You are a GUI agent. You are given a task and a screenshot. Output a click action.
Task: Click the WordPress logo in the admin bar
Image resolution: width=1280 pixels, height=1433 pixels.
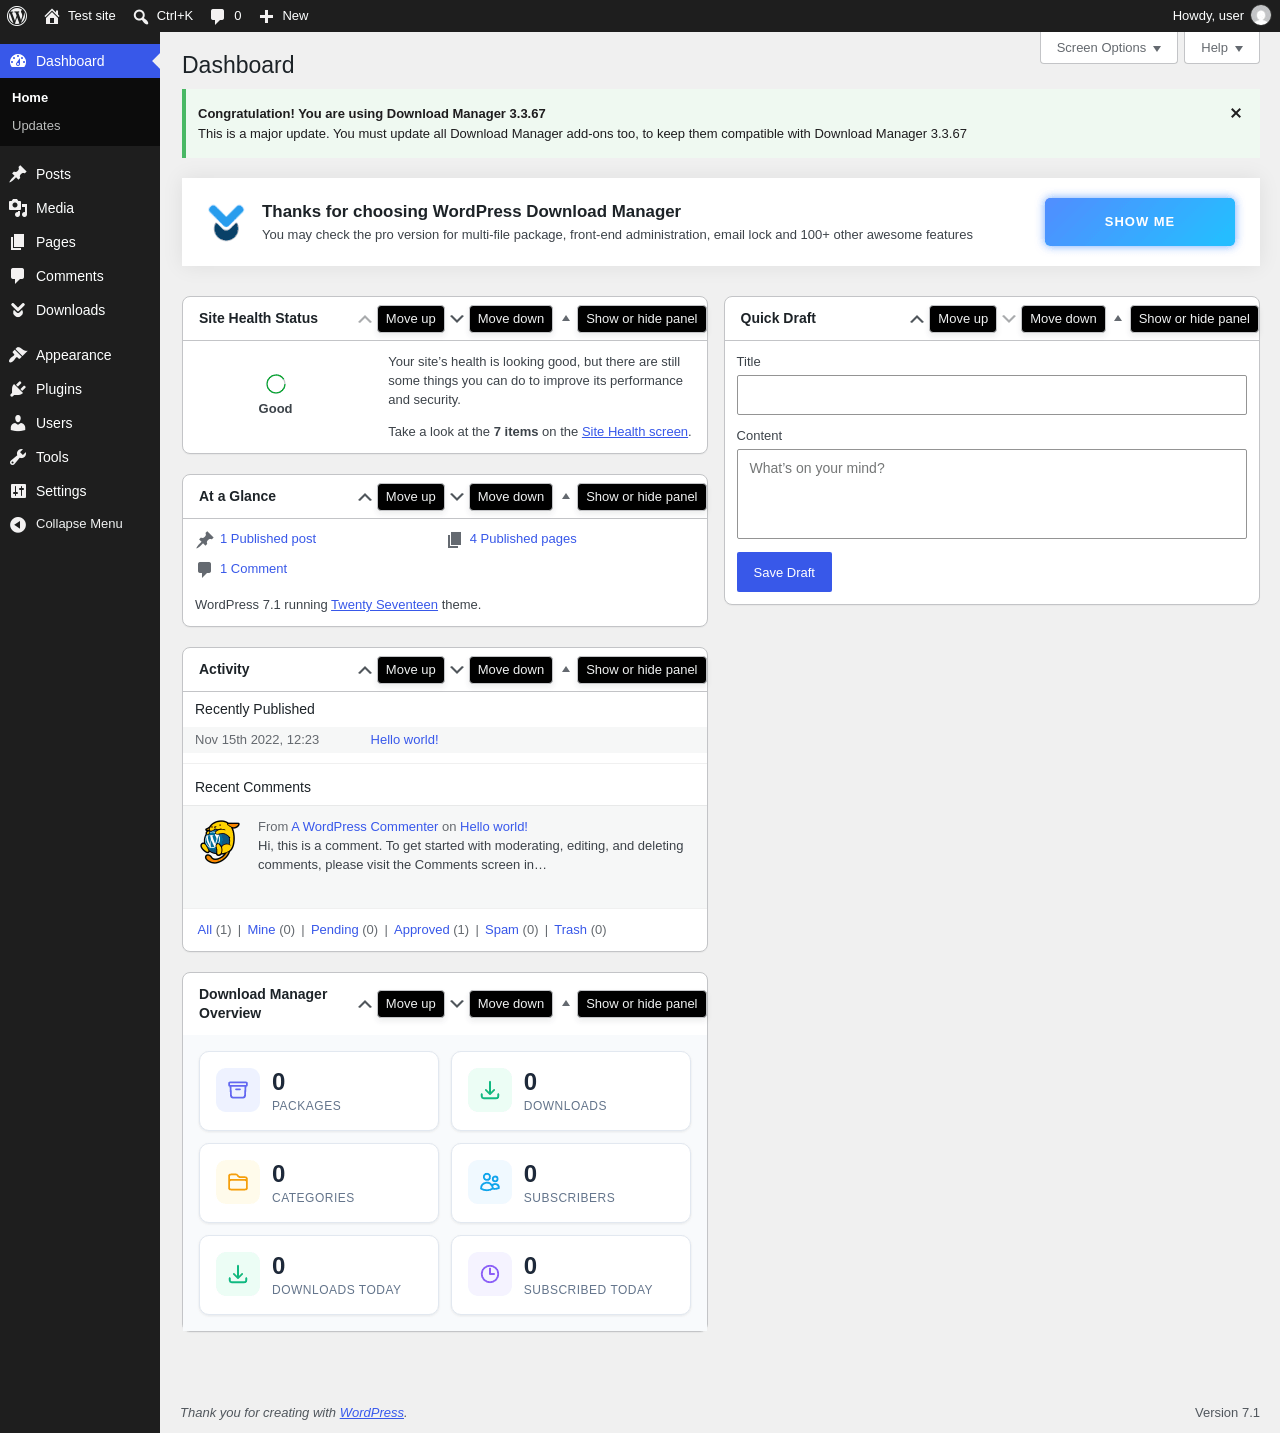click(x=17, y=16)
